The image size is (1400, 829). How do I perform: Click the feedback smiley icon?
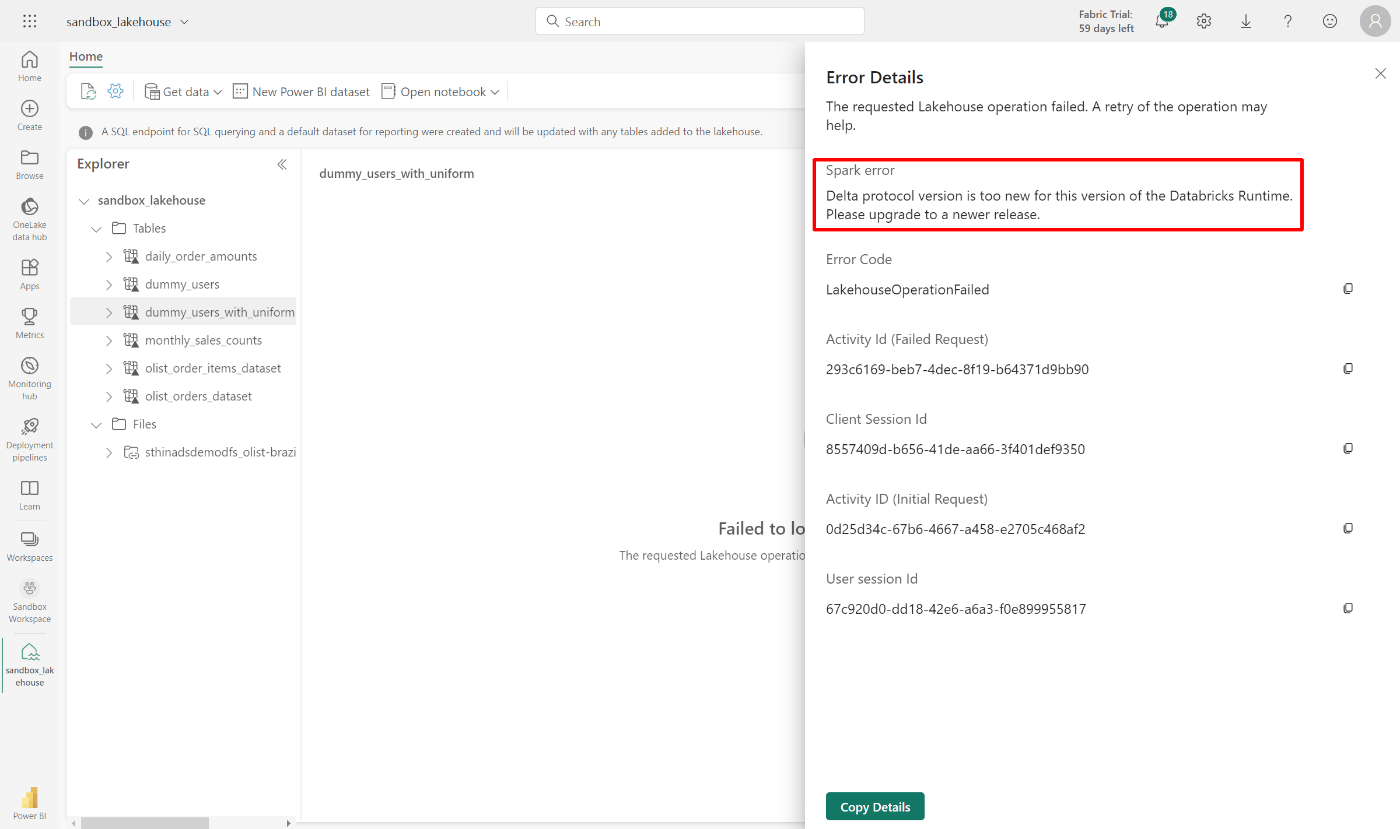[1330, 21]
